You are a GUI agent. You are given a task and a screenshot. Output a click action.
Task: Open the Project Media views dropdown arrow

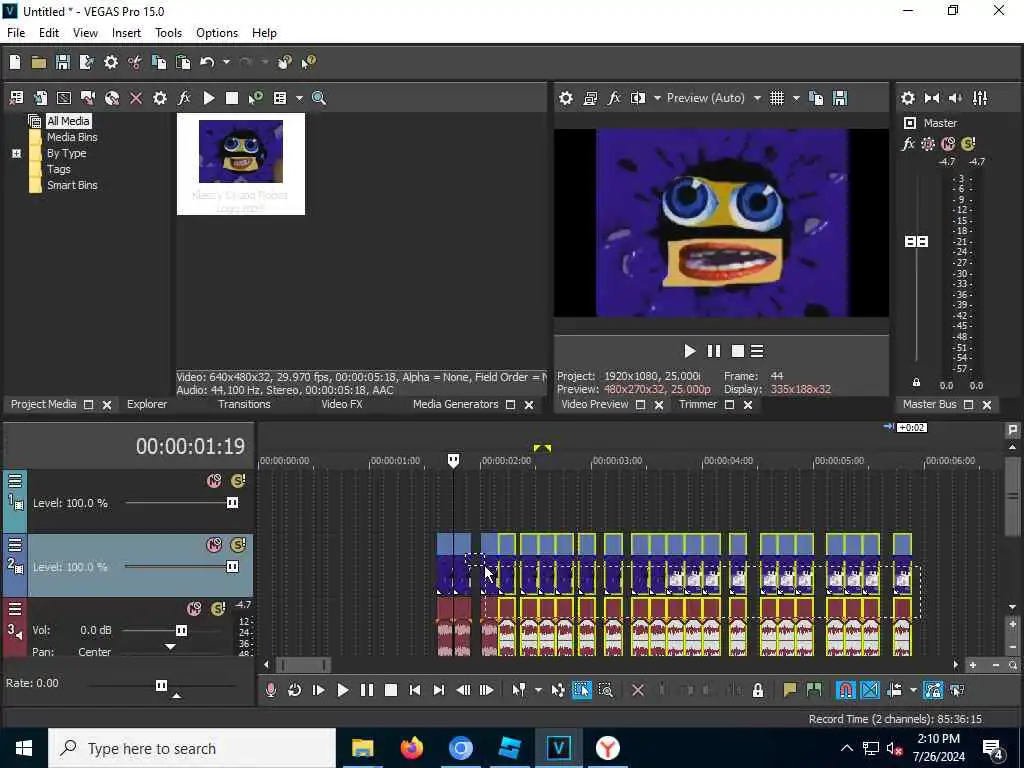pyautogui.click(x=299, y=98)
